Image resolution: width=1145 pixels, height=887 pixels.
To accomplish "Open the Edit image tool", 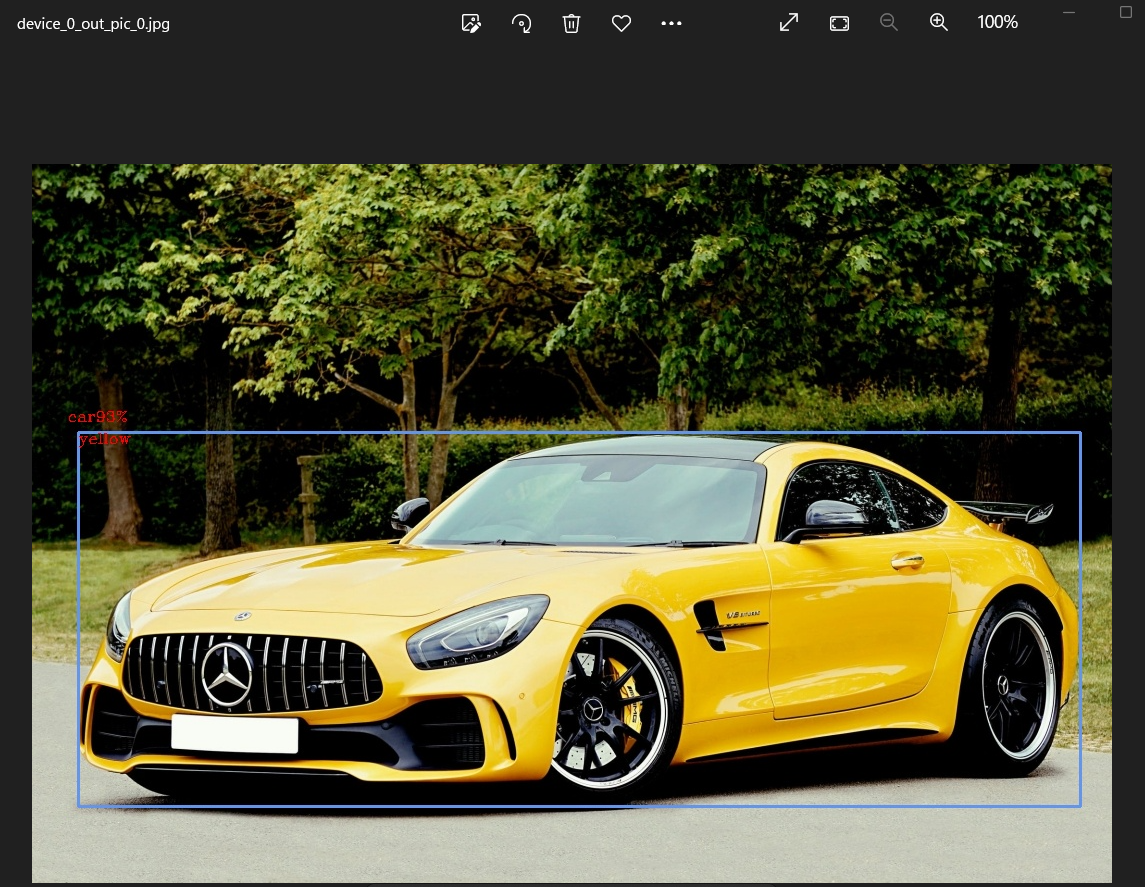I will [471, 23].
